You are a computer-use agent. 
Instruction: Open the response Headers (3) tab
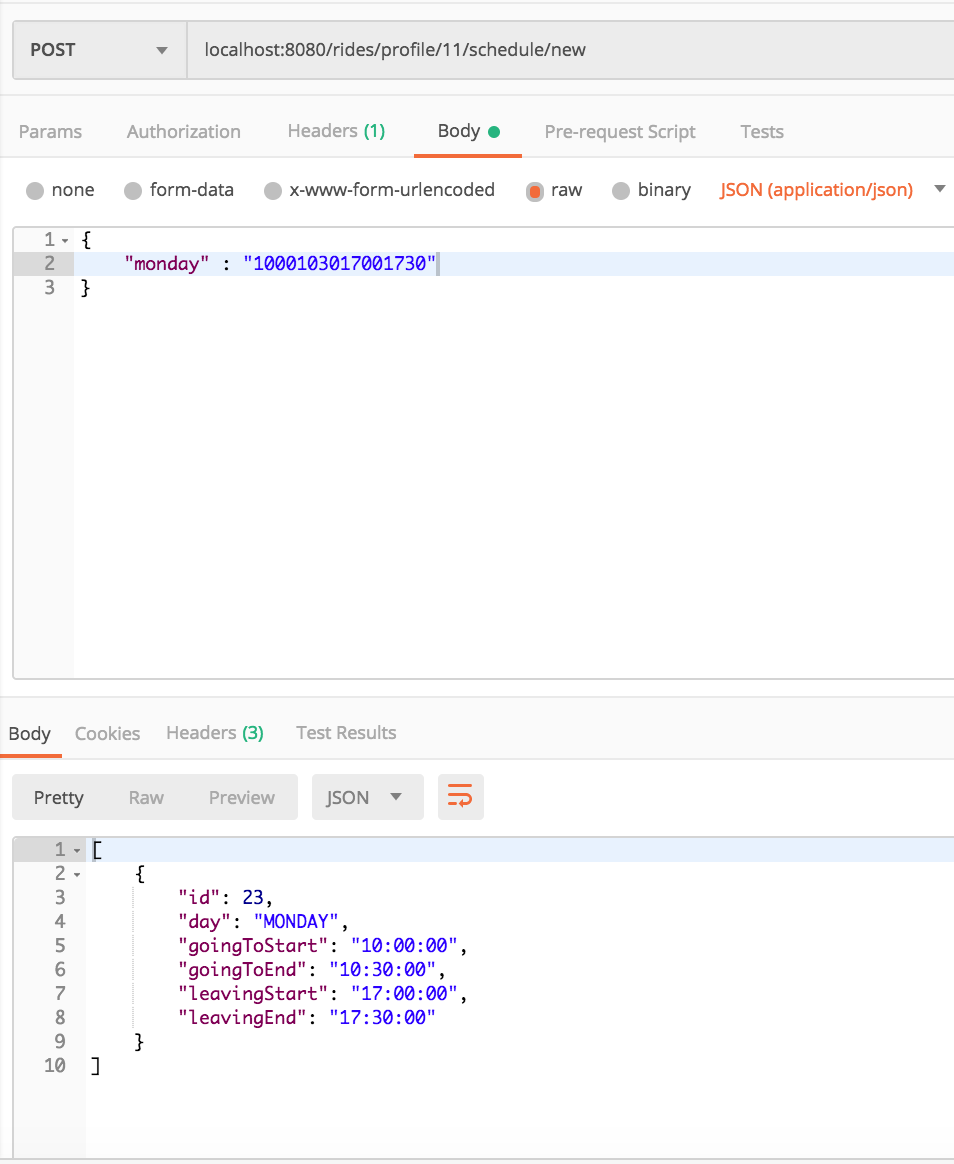tap(215, 733)
